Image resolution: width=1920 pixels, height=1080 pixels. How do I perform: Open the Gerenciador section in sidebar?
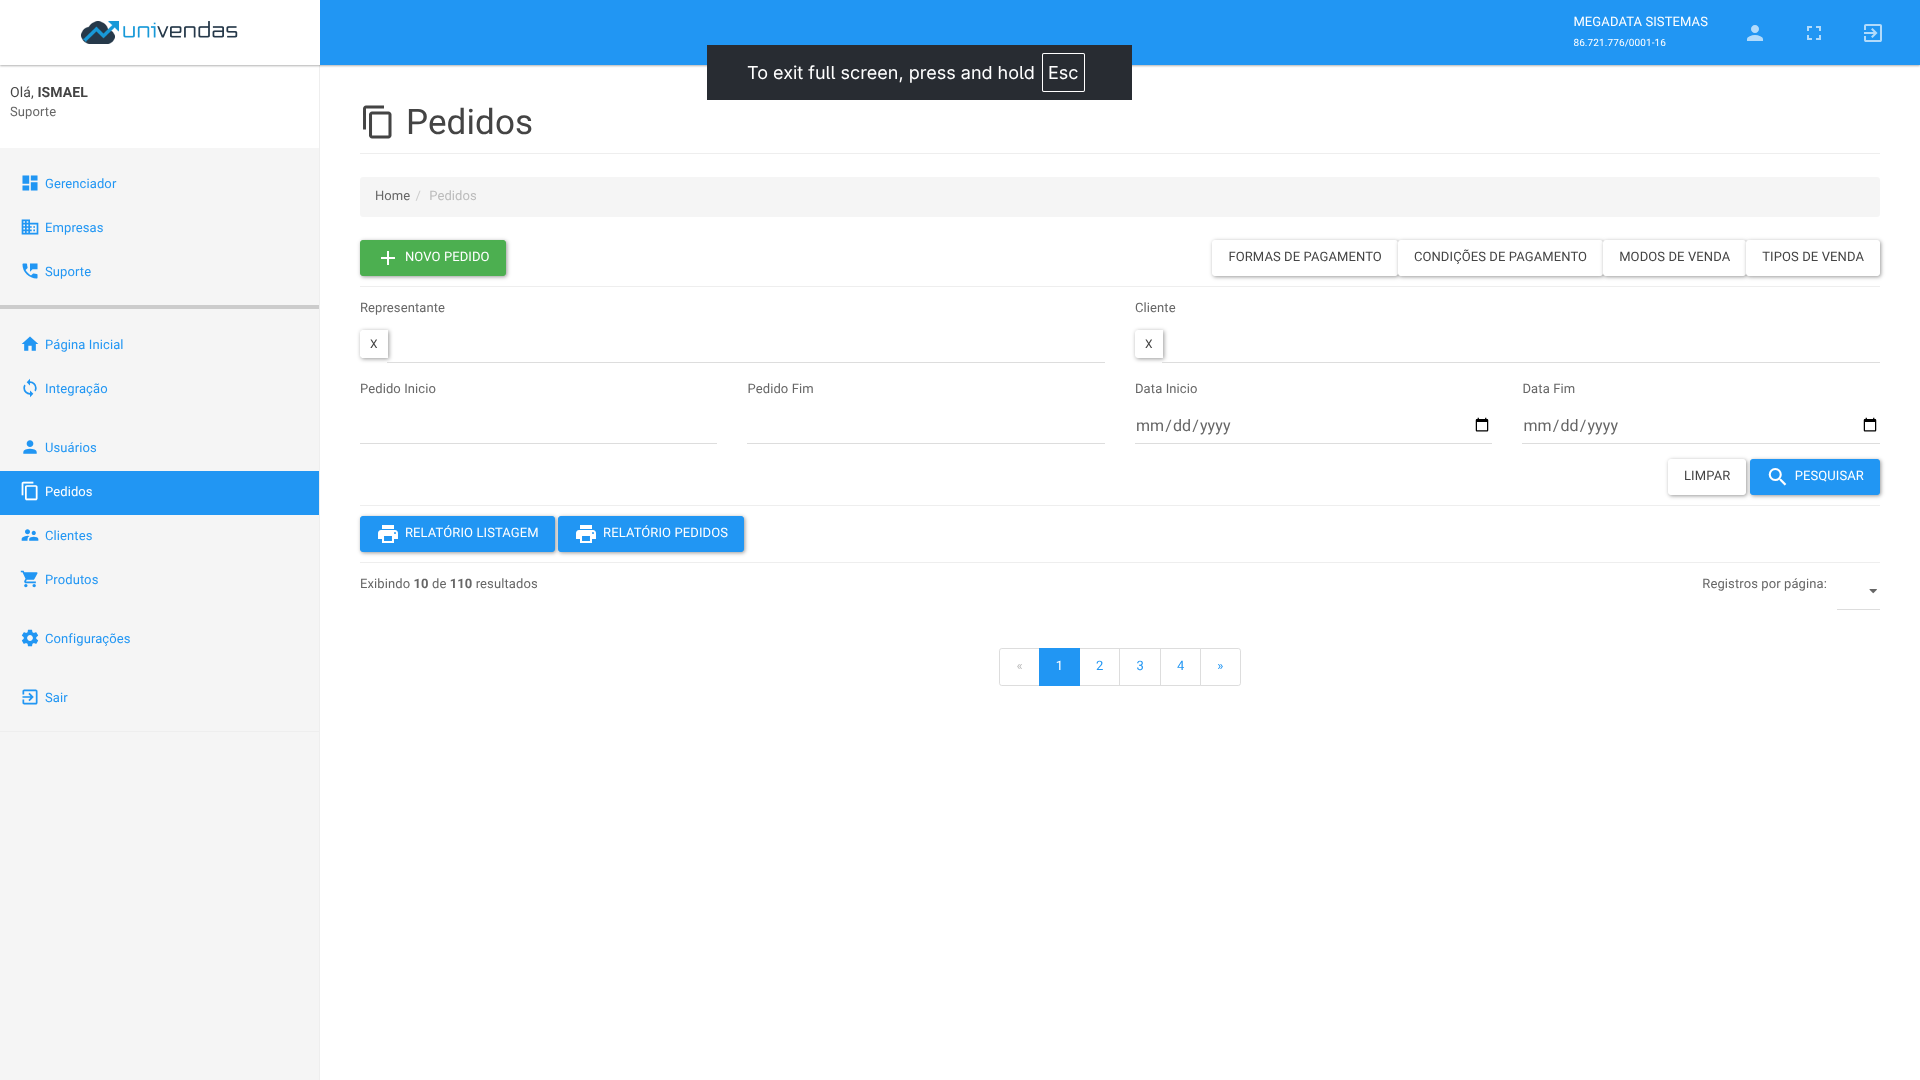(x=80, y=183)
